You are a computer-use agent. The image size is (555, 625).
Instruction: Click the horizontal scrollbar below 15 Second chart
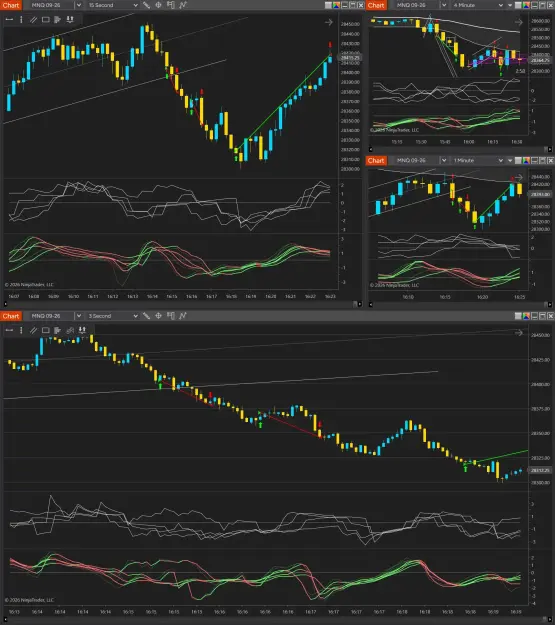pos(181,304)
